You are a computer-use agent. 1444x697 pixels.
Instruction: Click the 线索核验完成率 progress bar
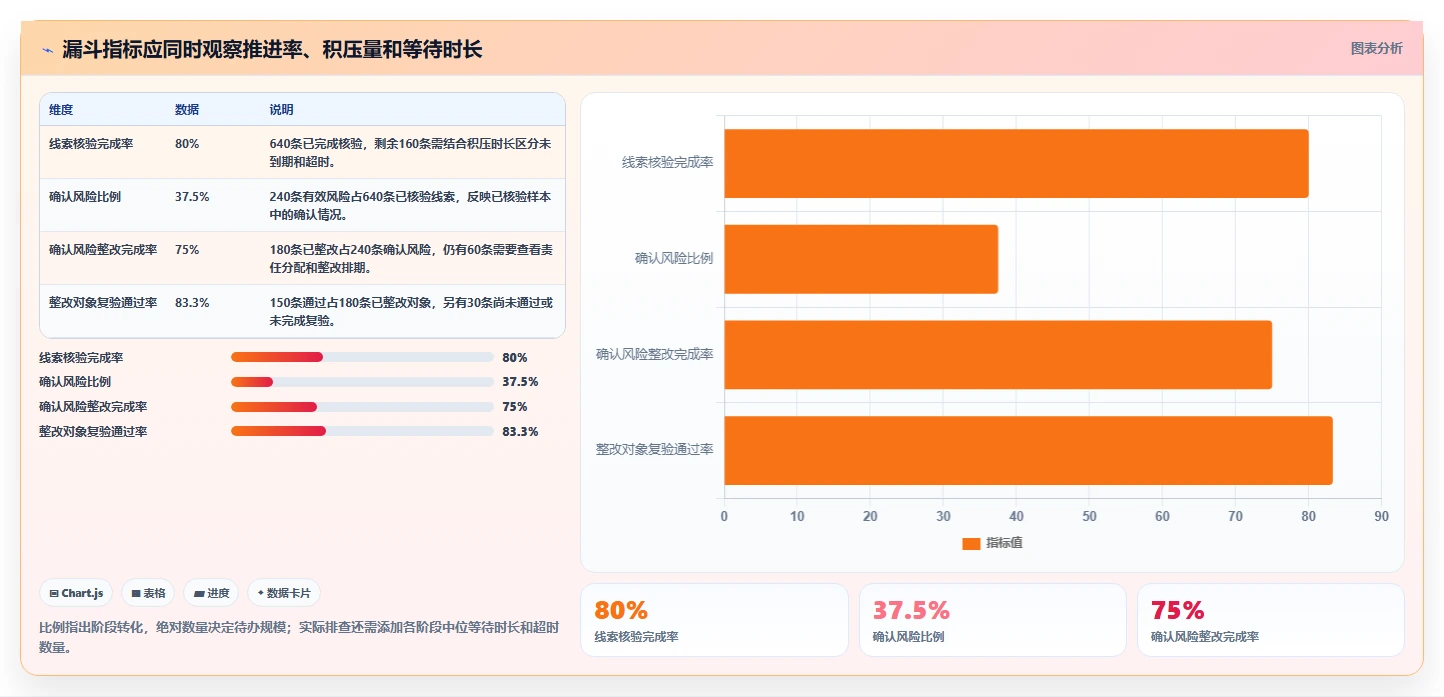click(x=362, y=357)
